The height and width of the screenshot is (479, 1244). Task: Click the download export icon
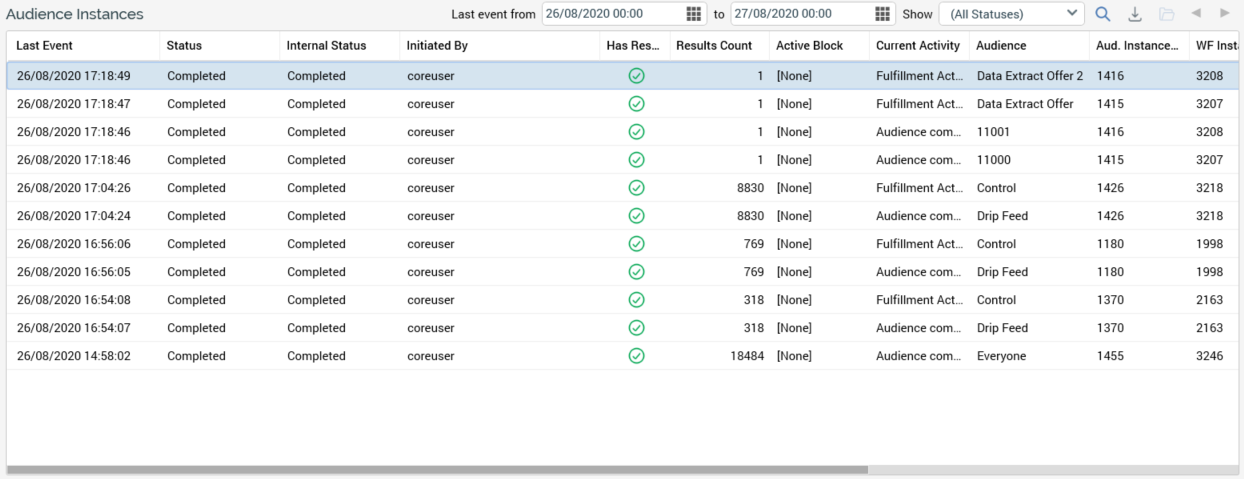1134,14
